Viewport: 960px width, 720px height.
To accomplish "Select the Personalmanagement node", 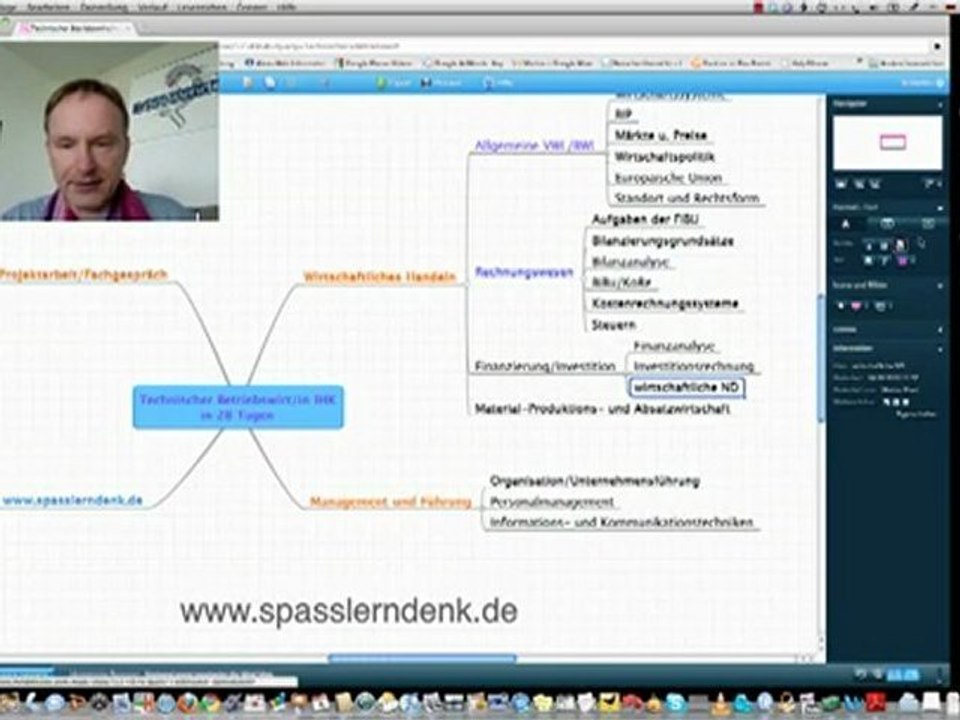I will coord(552,502).
